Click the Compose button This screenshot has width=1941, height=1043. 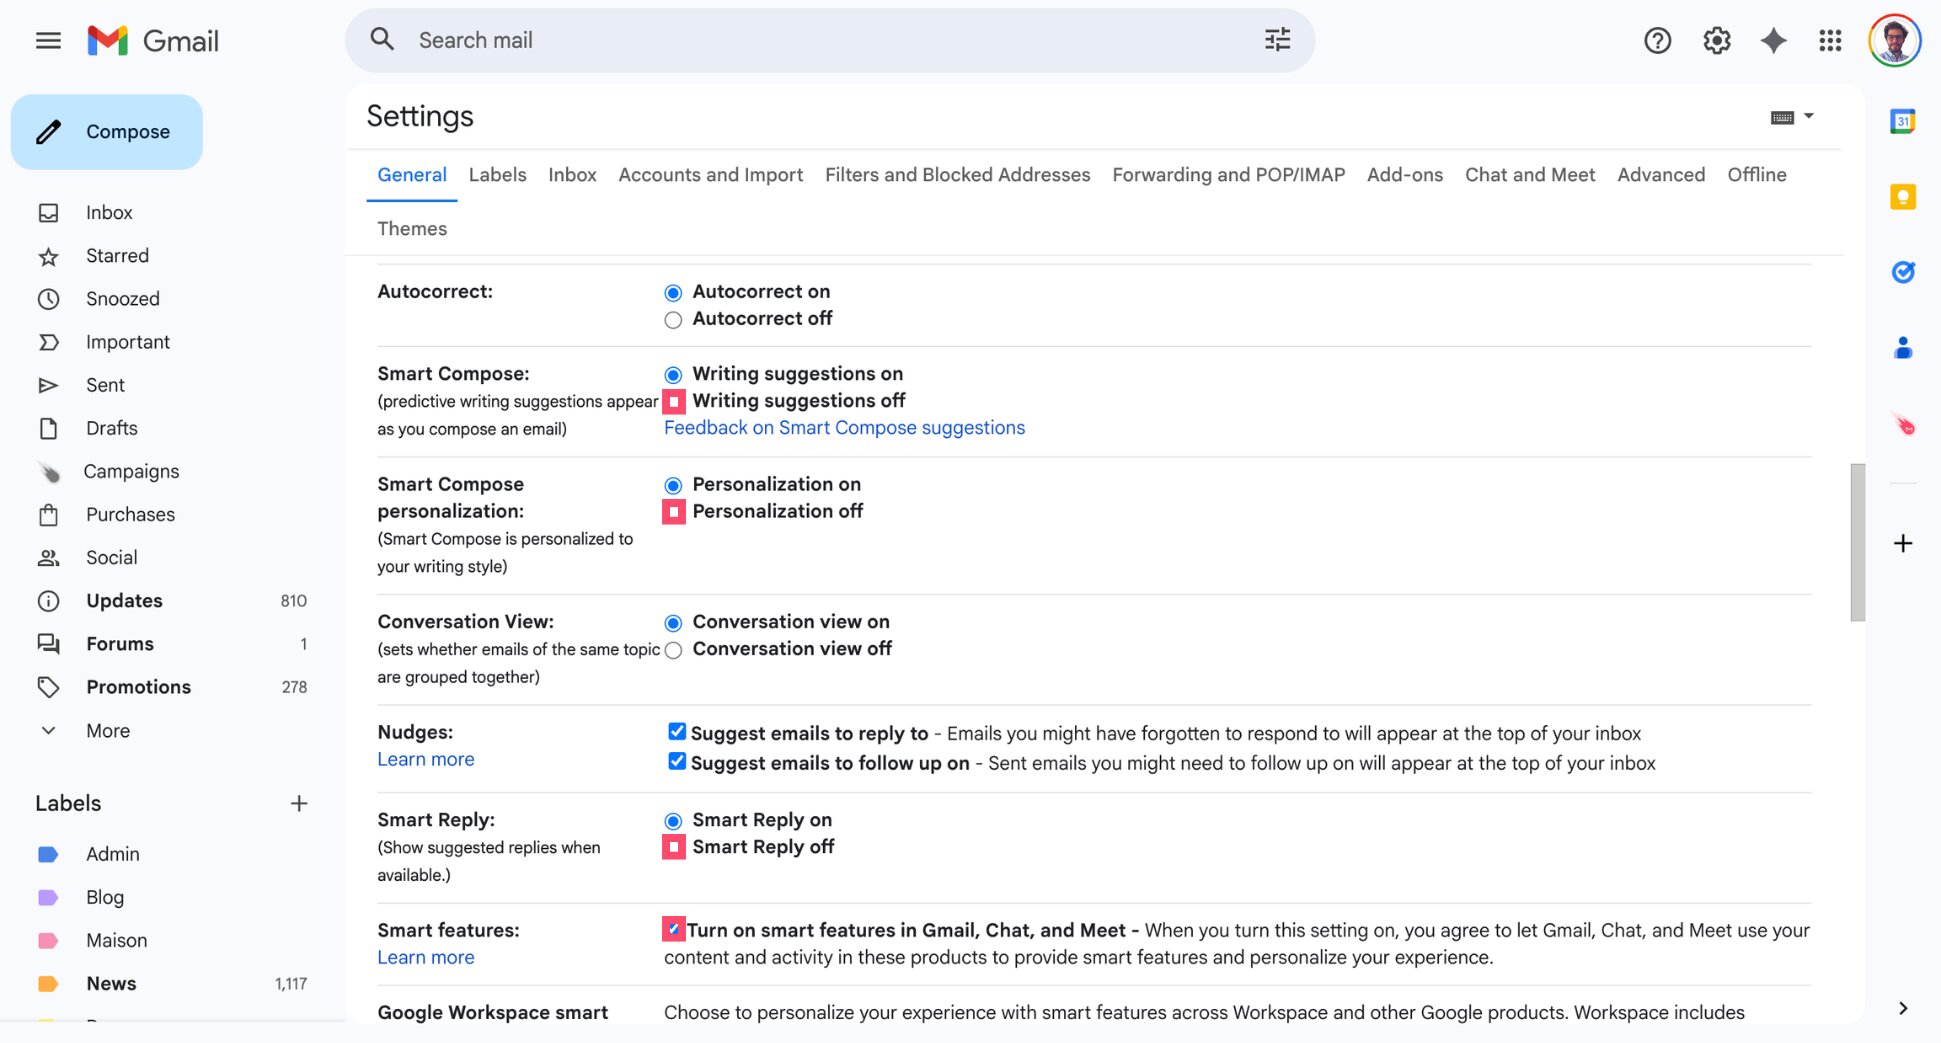click(x=107, y=132)
